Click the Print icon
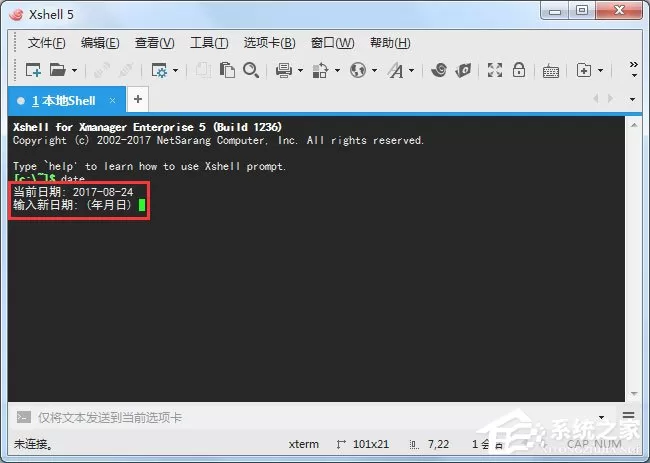The width and height of the screenshot is (650, 463). 284,70
